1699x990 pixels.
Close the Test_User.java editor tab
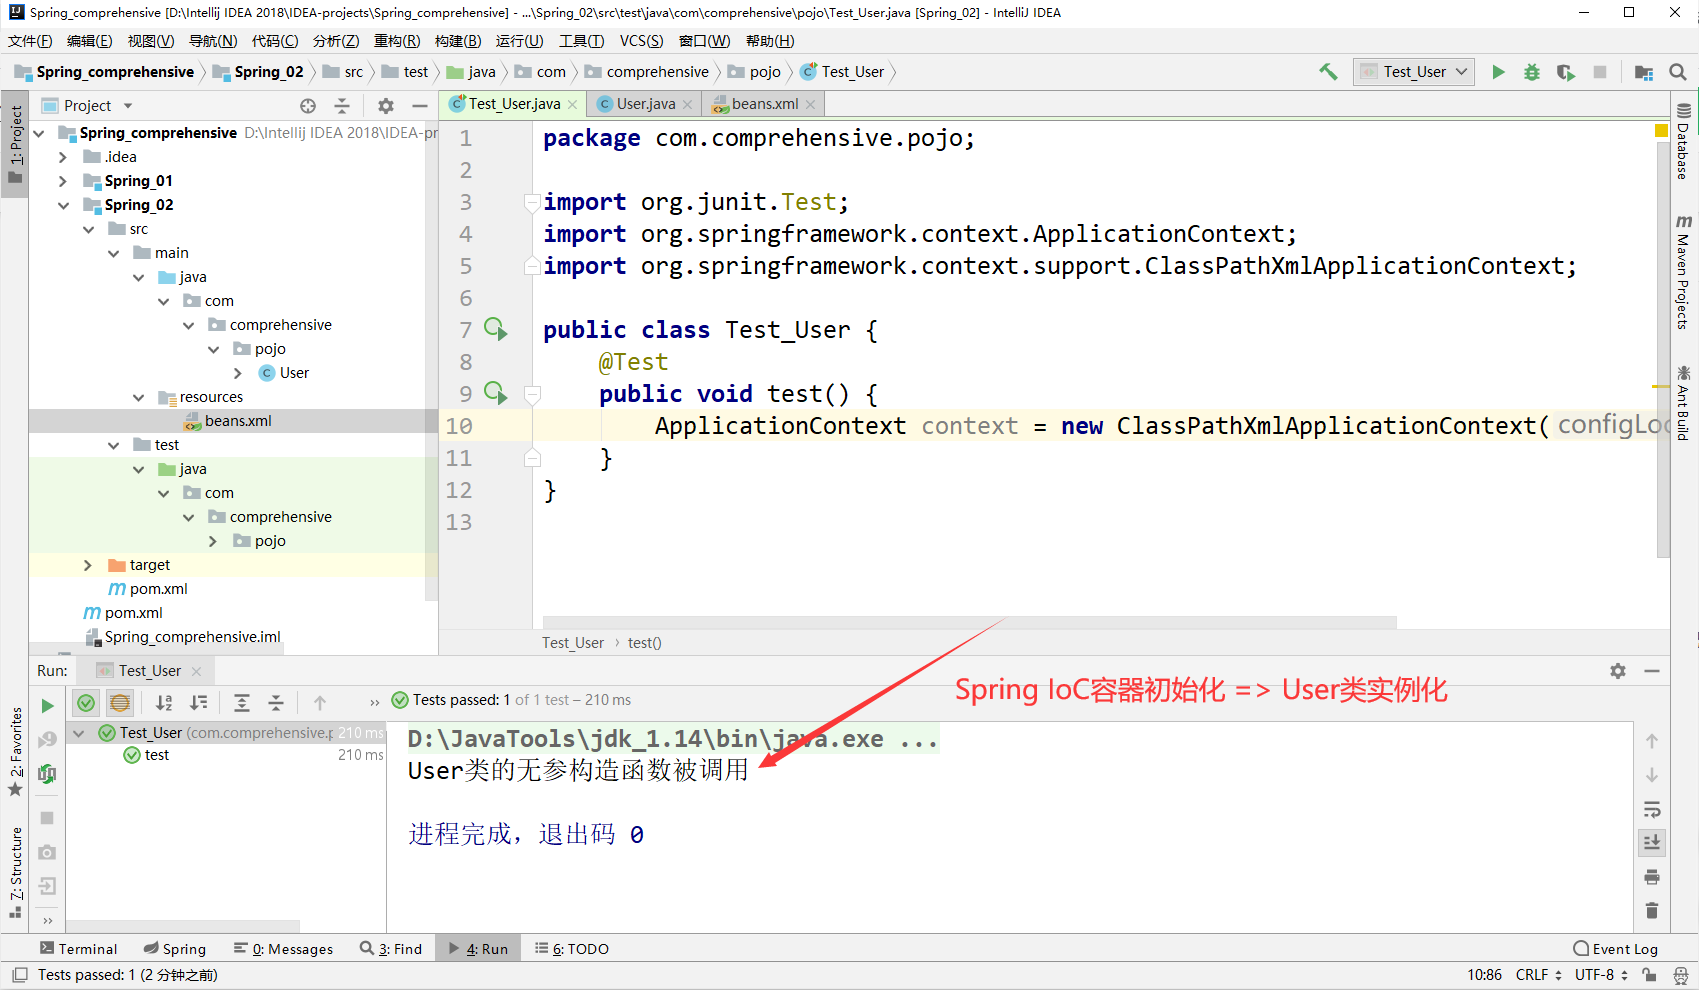573,104
